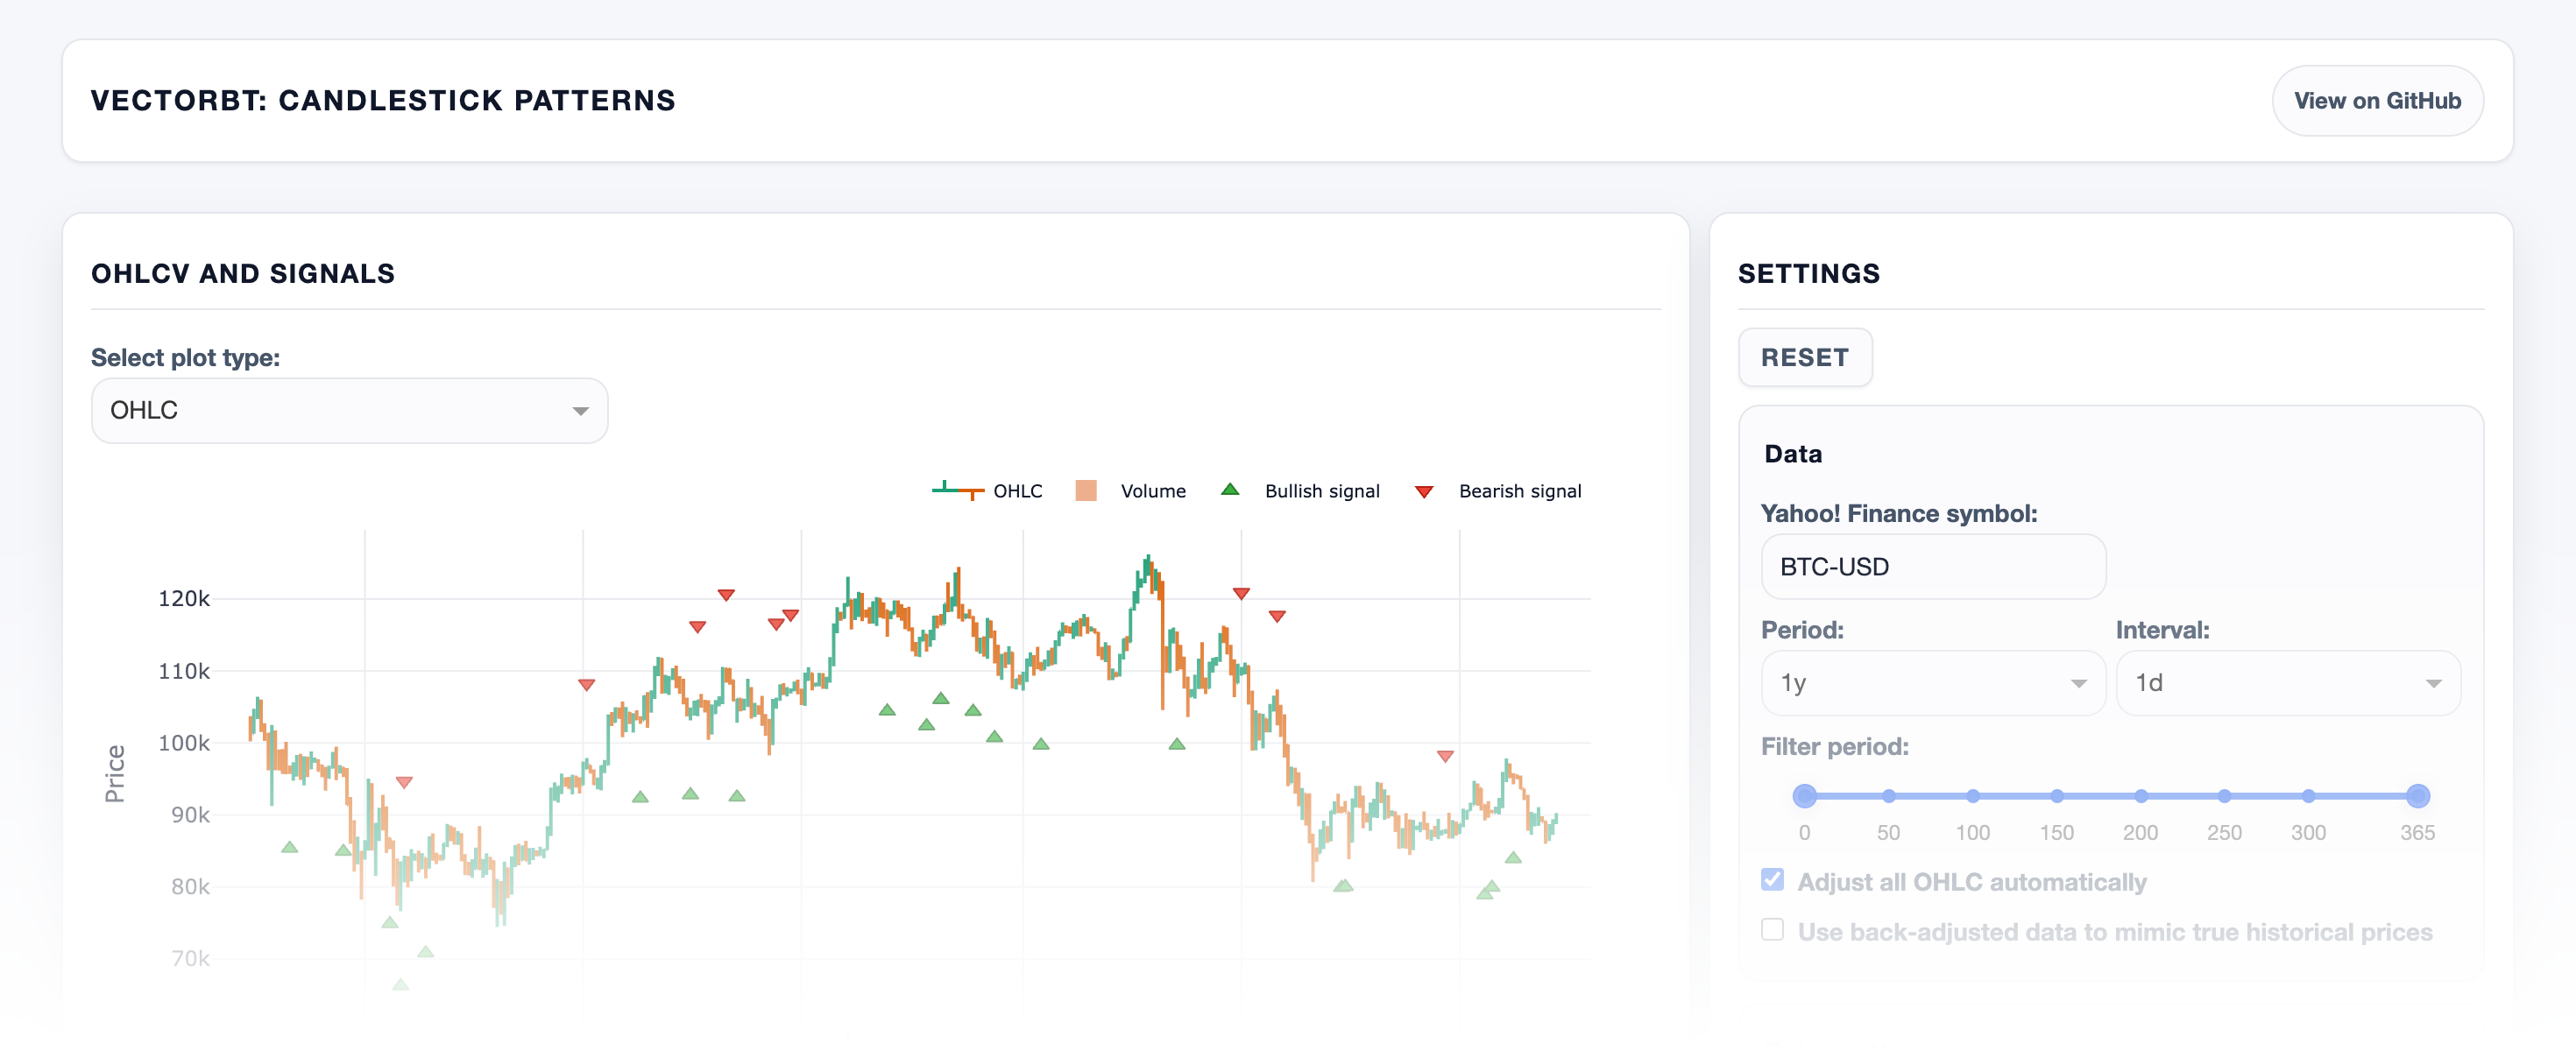
Task: Click the bearish triangle near 94k left side
Action: 404,782
